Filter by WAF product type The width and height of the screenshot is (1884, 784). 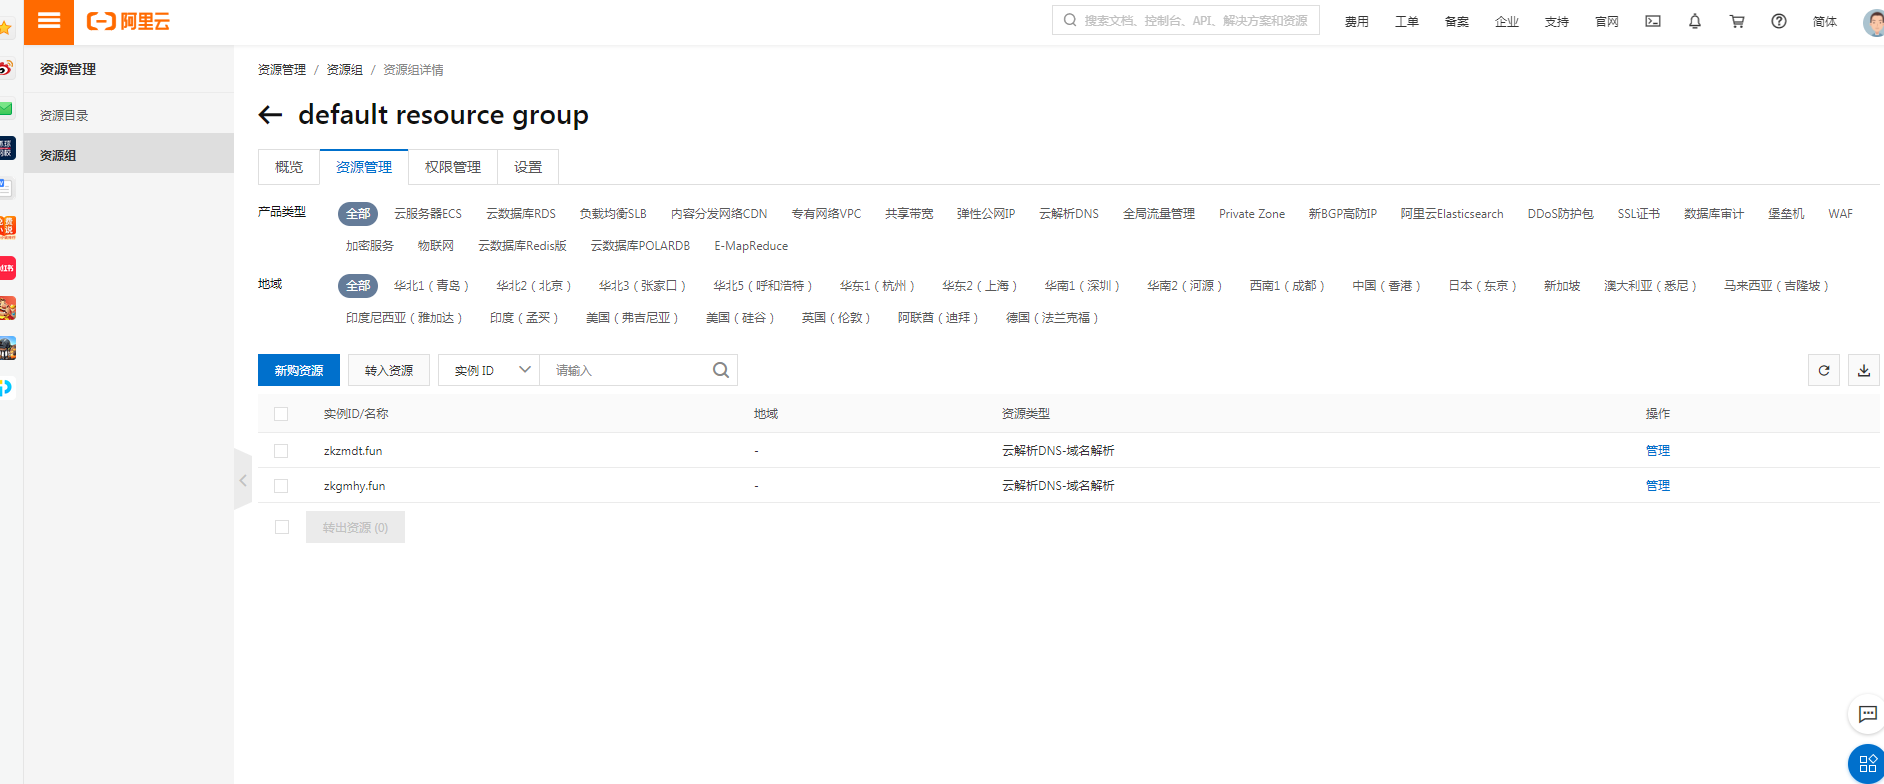(1841, 214)
